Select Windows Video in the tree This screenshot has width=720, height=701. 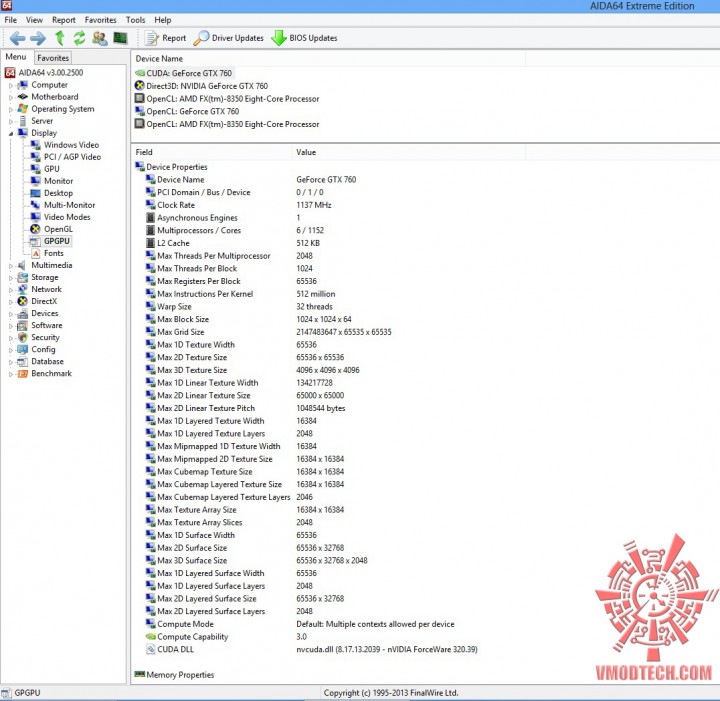point(71,145)
